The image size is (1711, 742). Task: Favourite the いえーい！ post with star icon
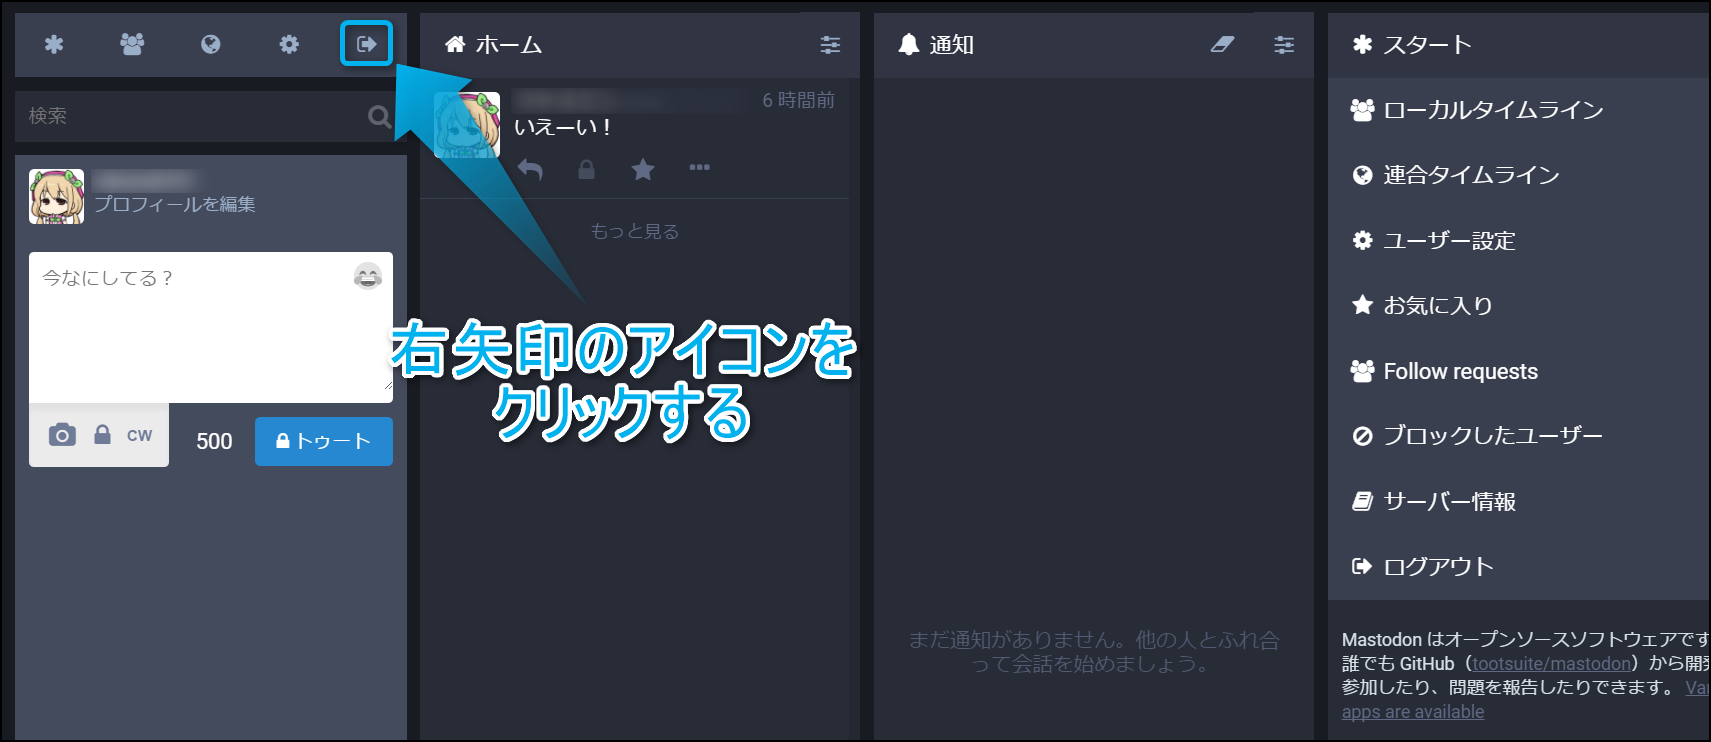(x=643, y=169)
